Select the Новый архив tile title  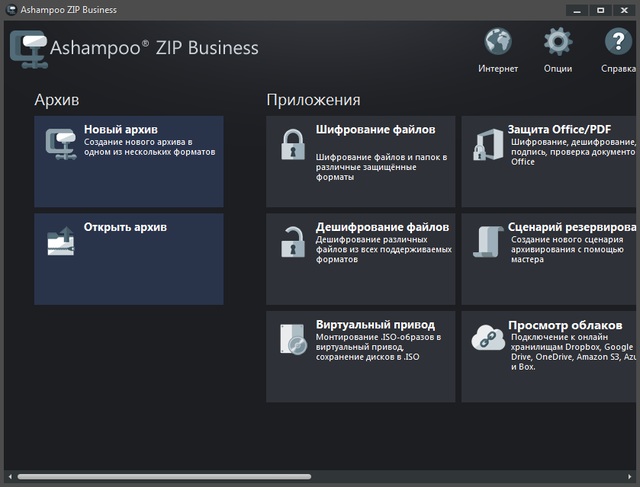pos(121,130)
